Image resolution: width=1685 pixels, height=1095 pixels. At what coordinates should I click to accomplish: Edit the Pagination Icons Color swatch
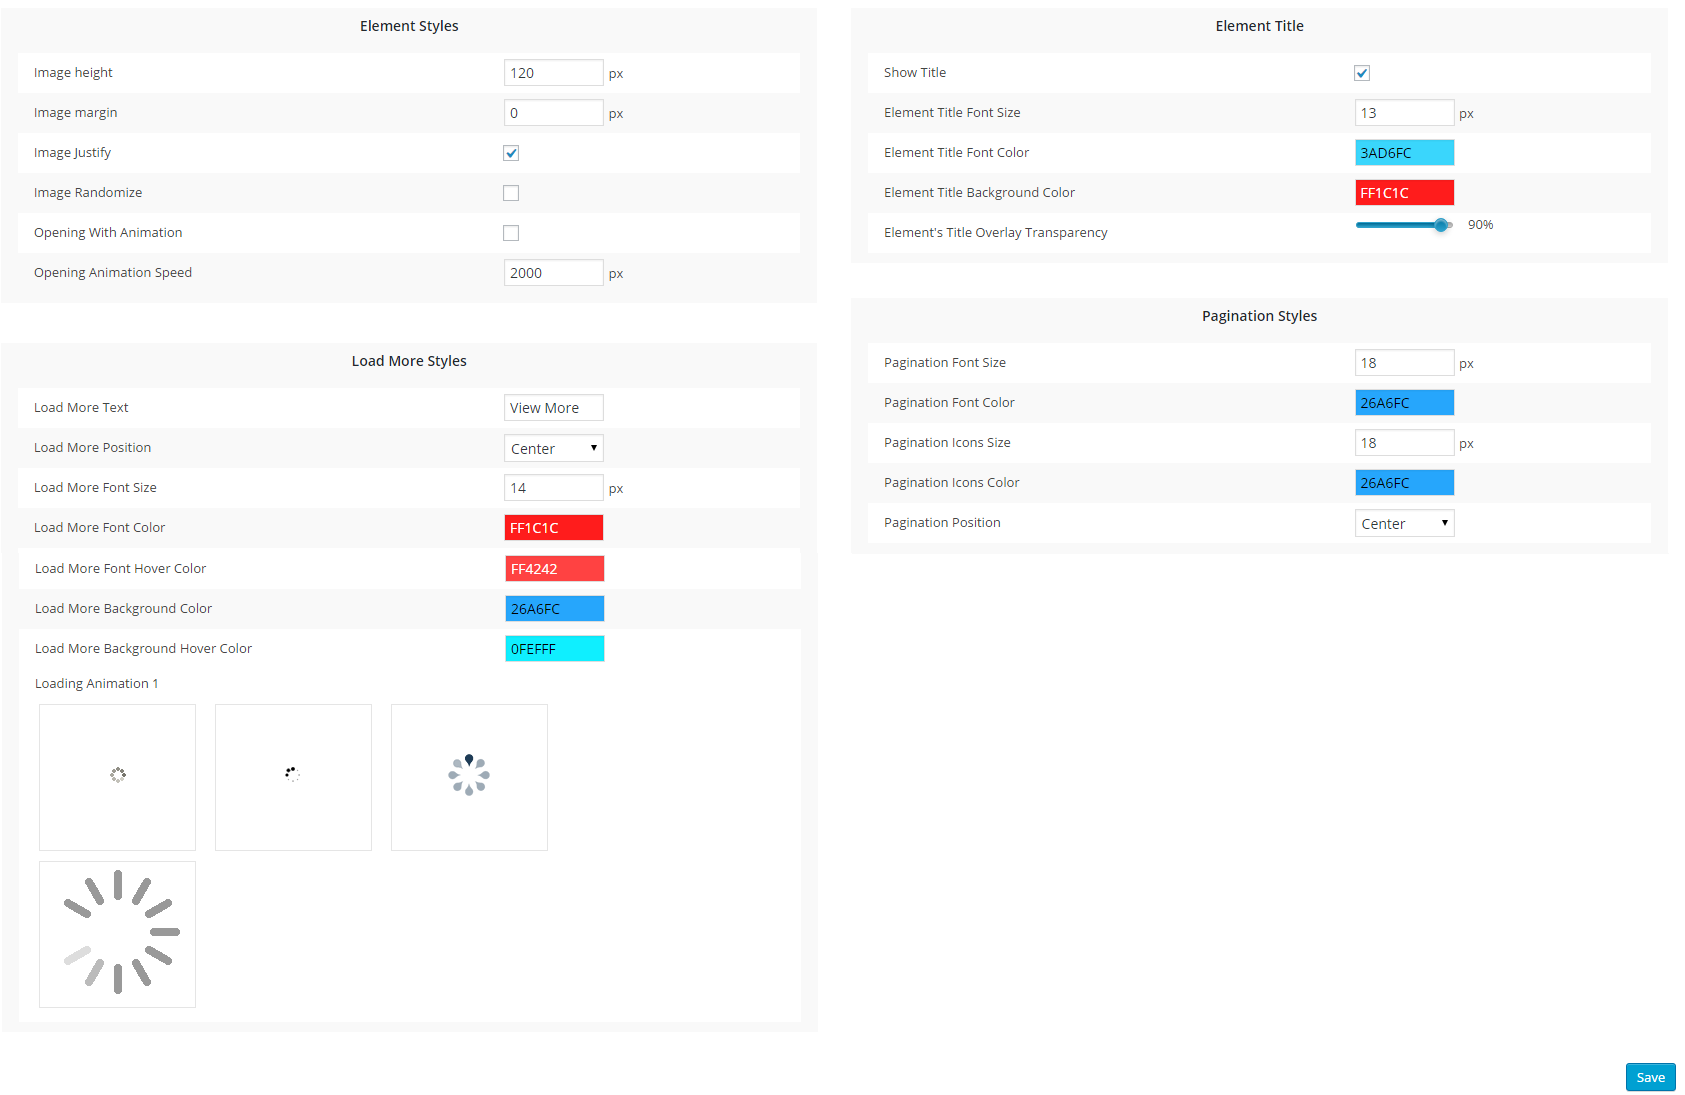point(1404,483)
